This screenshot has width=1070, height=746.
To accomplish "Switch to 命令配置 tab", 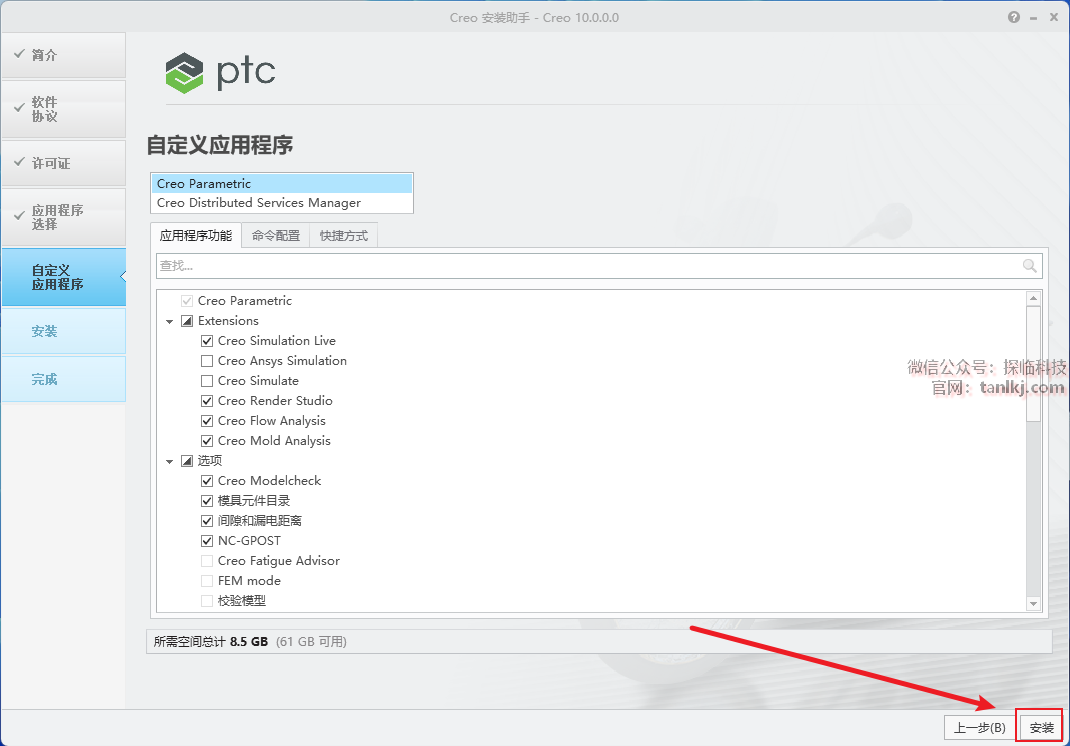I will (276, 235).
